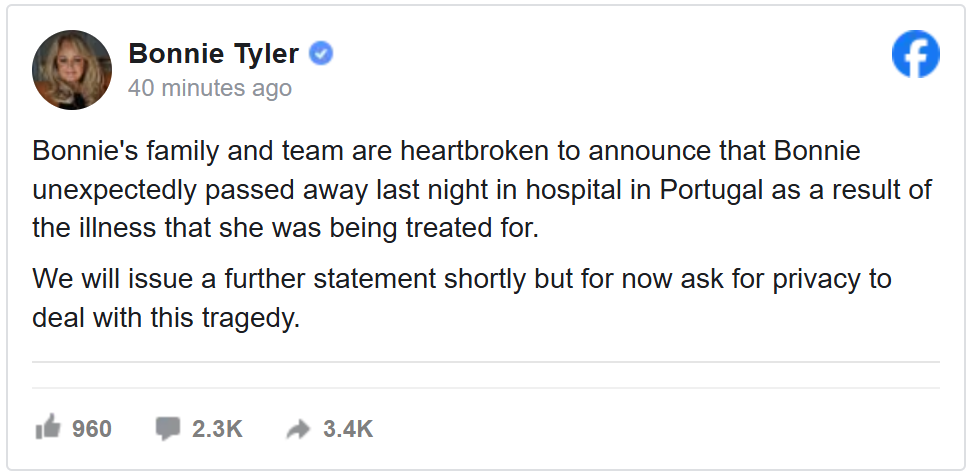Click the blue verified badge checkmark
Screen dimensions: 972x476
(320, 53)
